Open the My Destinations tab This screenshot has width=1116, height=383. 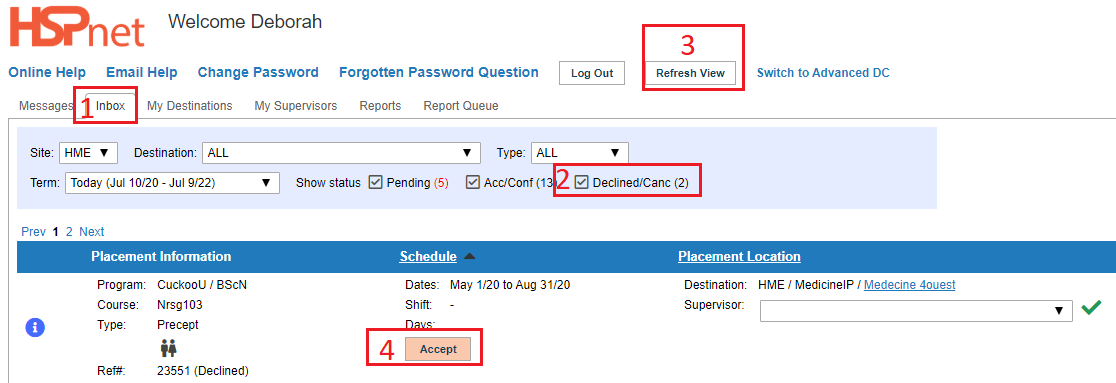click(189, 106)
